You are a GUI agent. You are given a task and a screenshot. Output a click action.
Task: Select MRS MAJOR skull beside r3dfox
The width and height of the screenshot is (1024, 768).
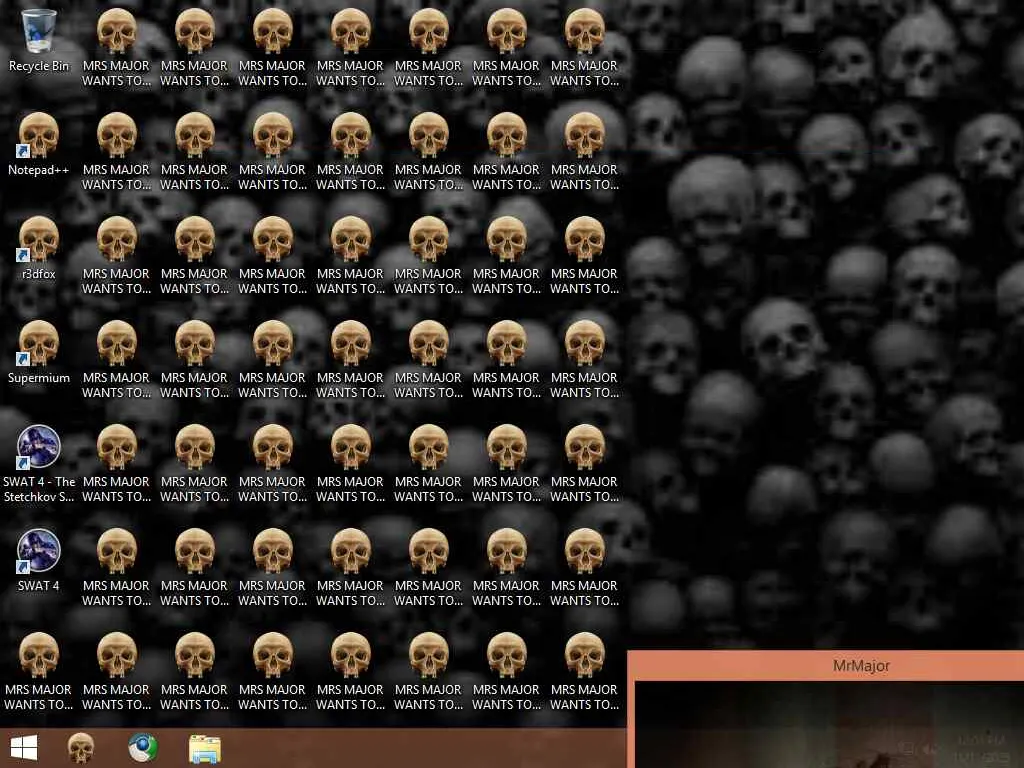116,255
